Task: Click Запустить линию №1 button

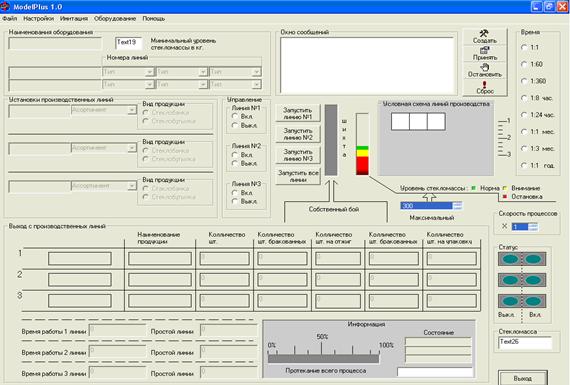Action: 298,113
